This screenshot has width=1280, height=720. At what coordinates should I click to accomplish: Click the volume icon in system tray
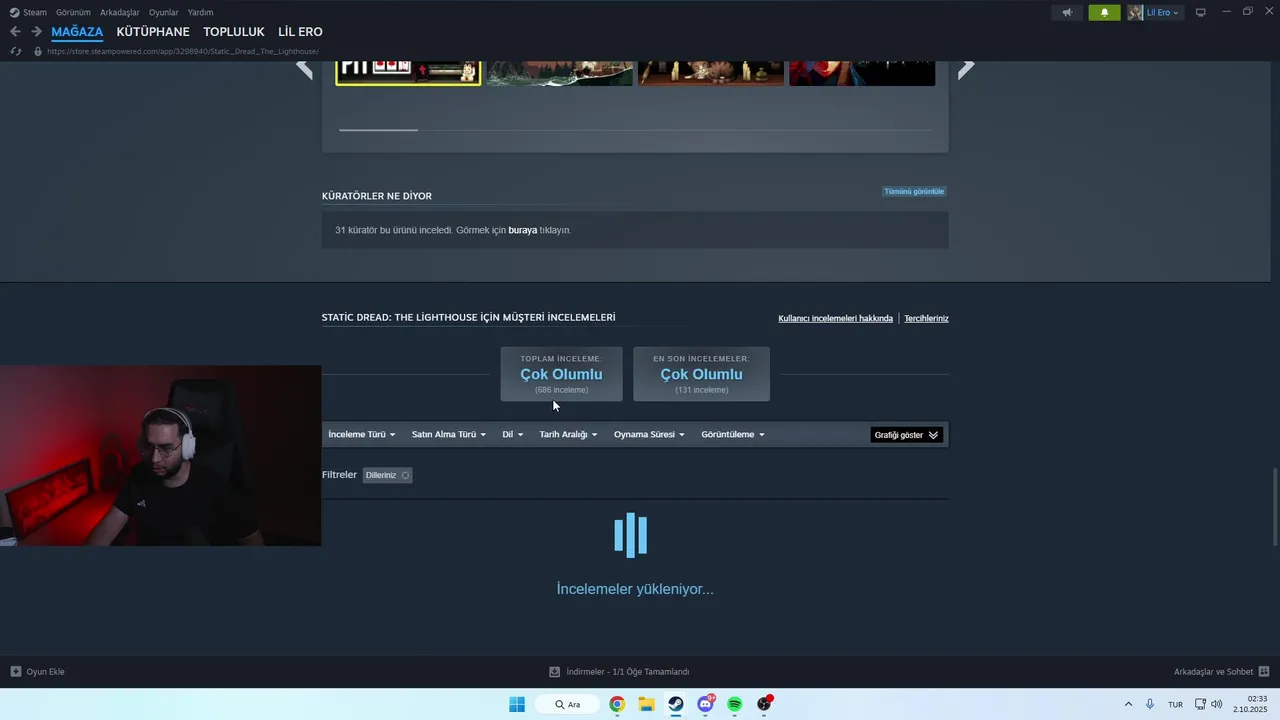click(x=1217, y=704)
